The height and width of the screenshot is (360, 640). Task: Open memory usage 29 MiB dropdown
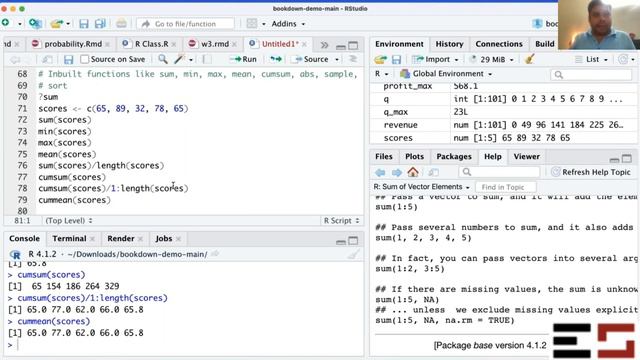492,59
